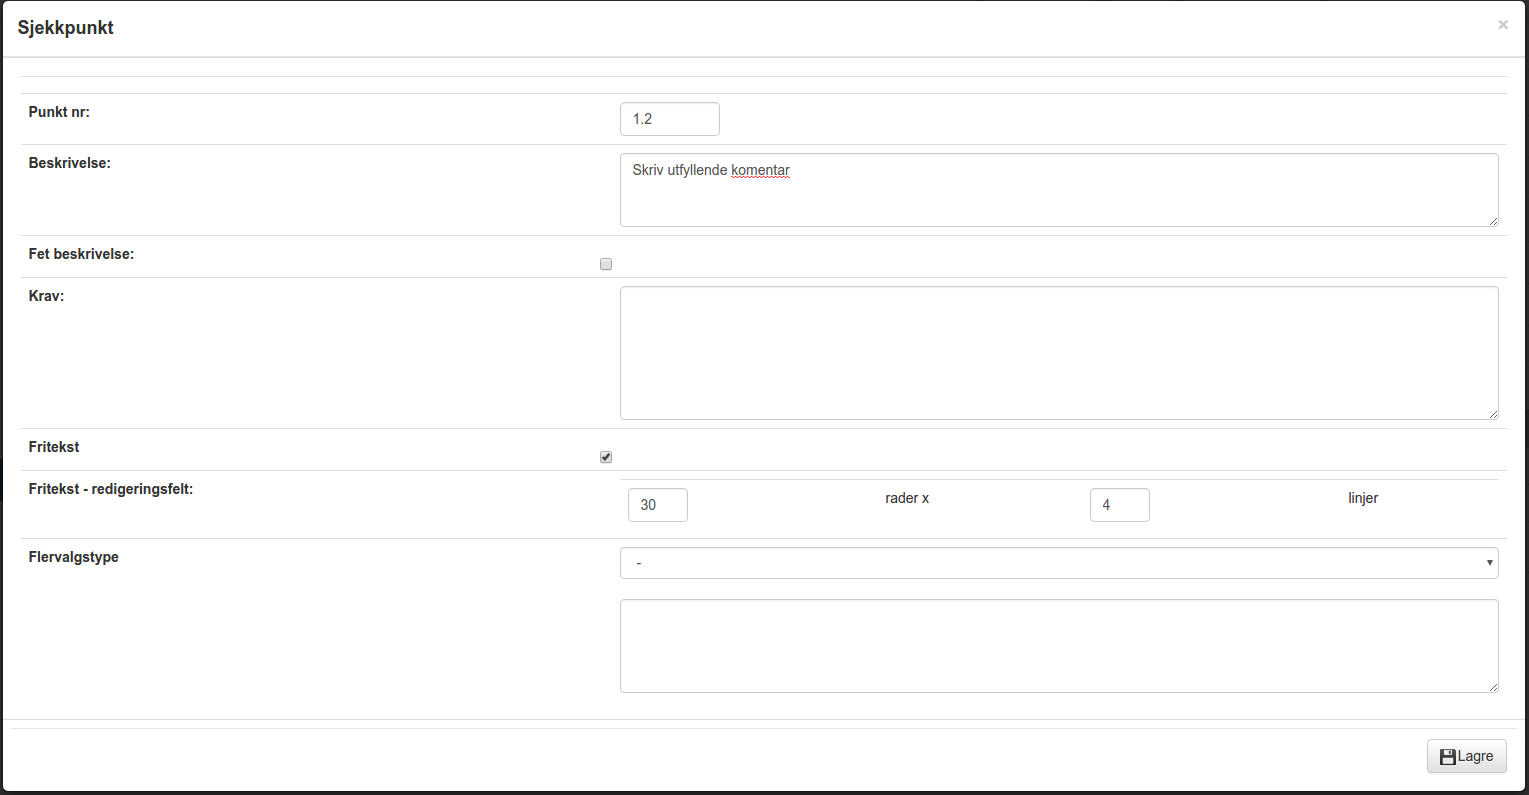
Task: Close the Sjekkpunkt dialog
Action: tap(1503, 25)
